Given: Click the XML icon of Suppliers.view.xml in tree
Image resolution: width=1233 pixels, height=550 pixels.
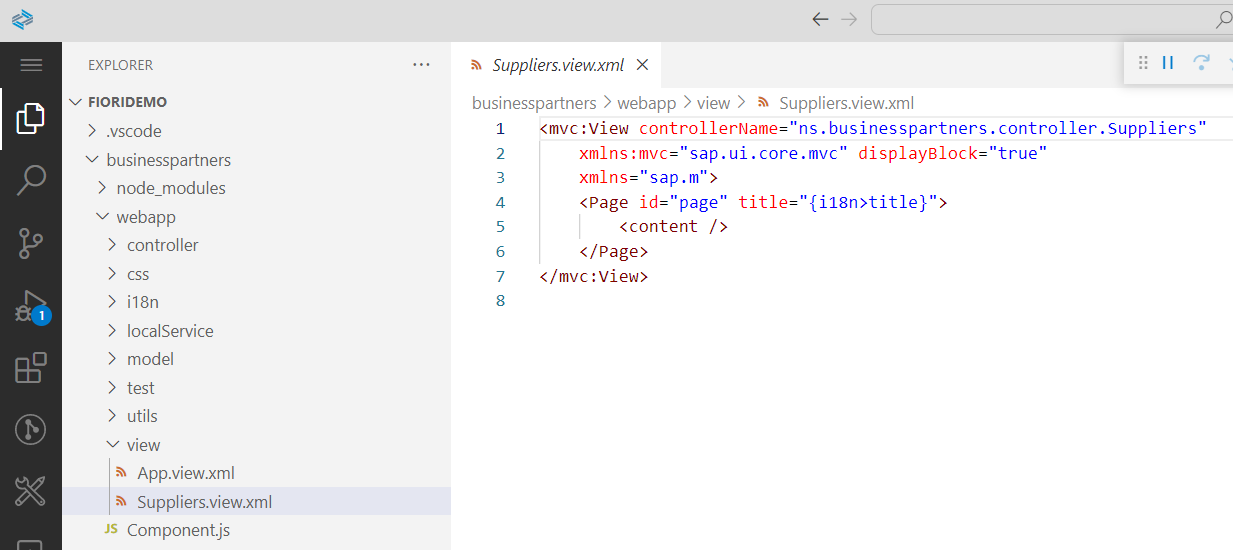Looking at the screenshot, I should [122, 502].
